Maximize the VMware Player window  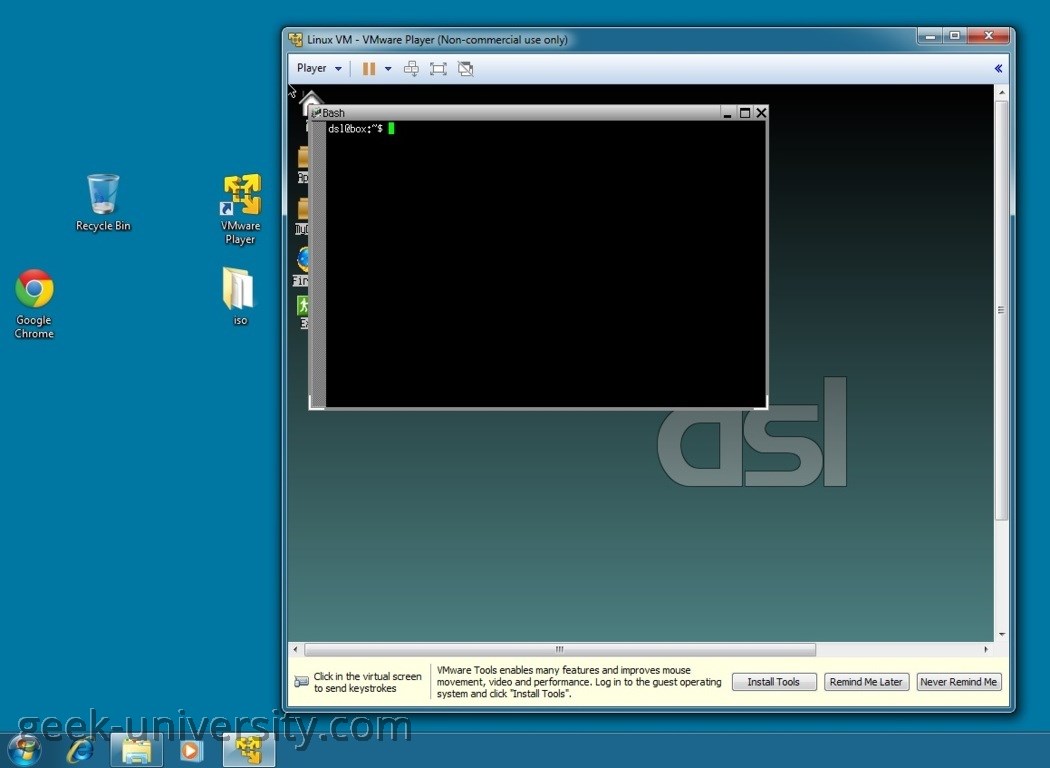[955, 36]
